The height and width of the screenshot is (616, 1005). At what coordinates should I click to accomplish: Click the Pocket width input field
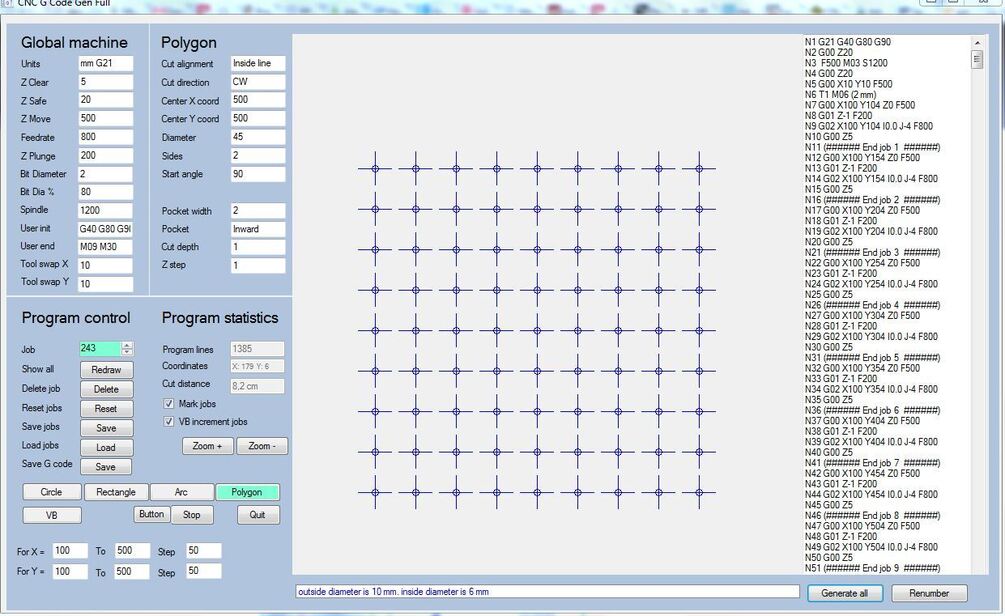point(258,210)
